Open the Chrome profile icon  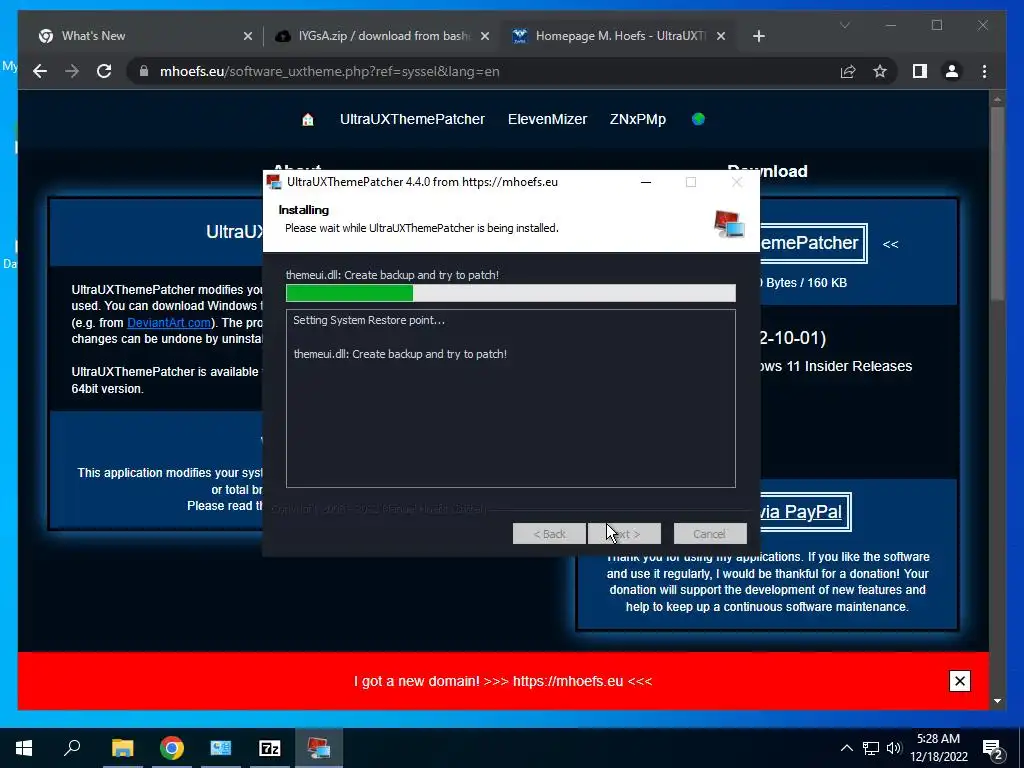point(952,71)
